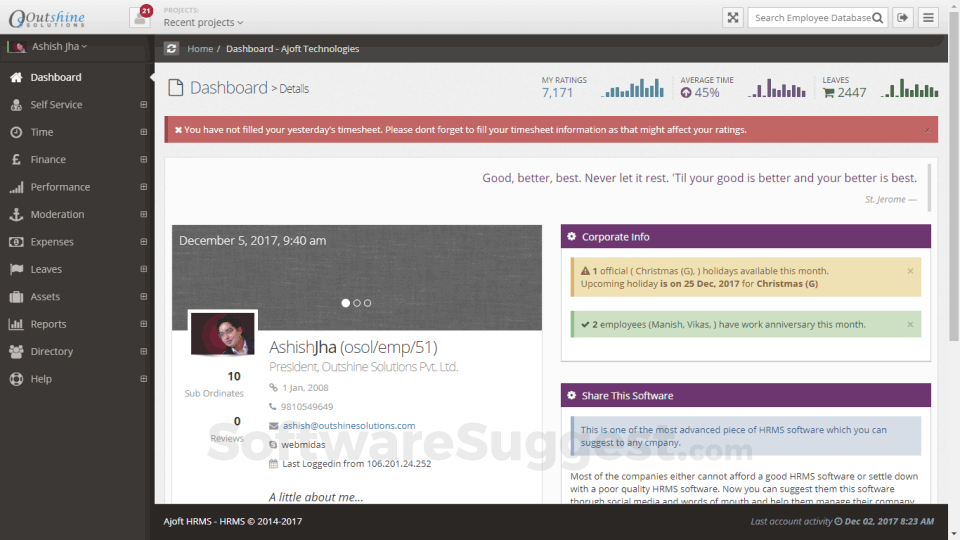This screenshot has height=540, width=960.
Task: Go to Home breadcrumb link
Action: coord(200,48)
